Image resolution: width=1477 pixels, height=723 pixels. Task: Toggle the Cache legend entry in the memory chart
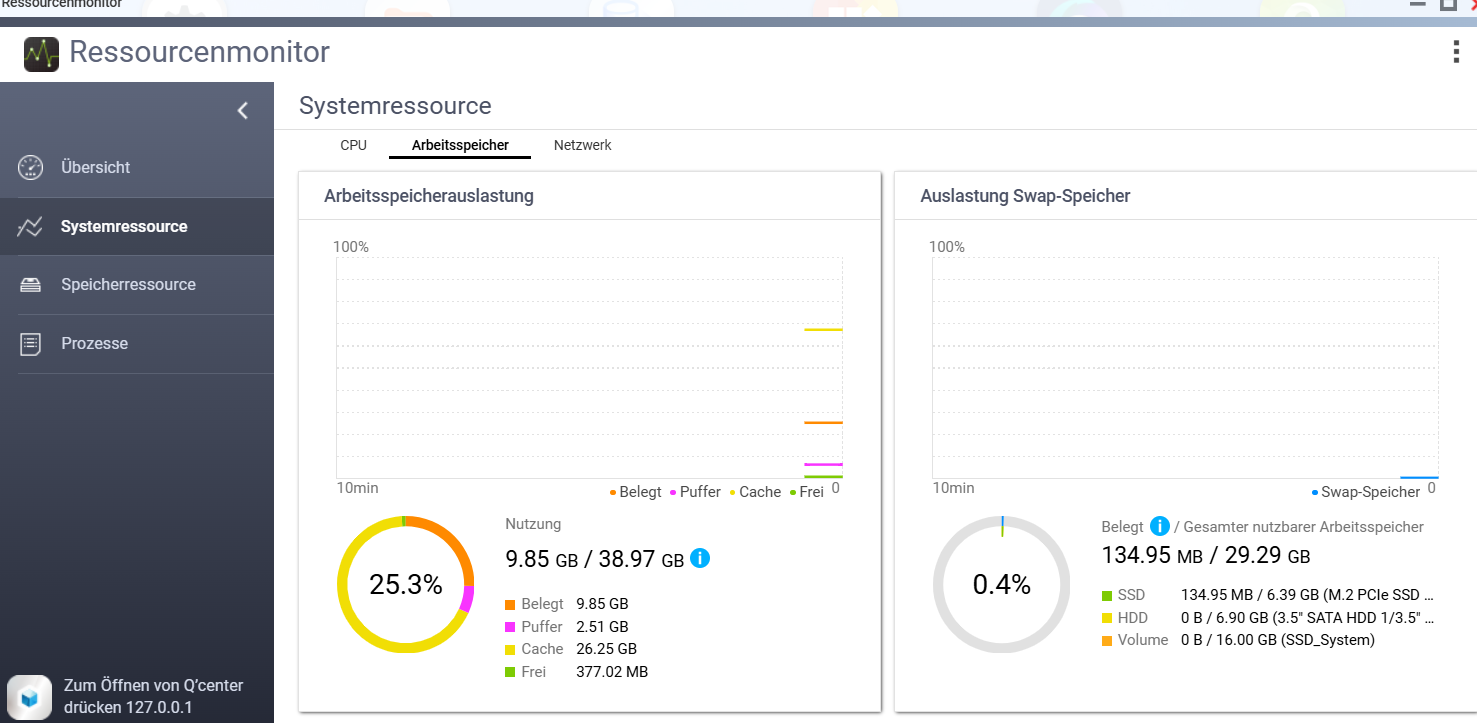tap(755, 492)
